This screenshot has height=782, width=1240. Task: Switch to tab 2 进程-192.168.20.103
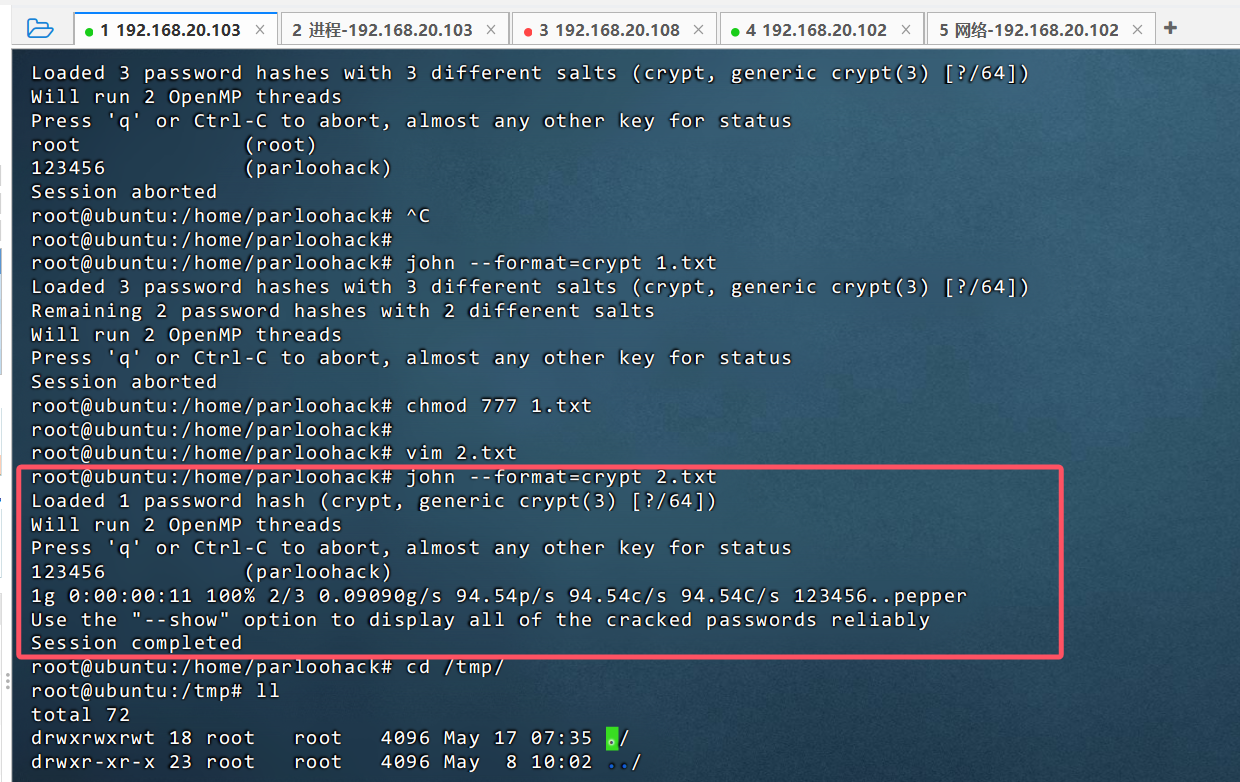pyautogui.click(x=382, y=30)
